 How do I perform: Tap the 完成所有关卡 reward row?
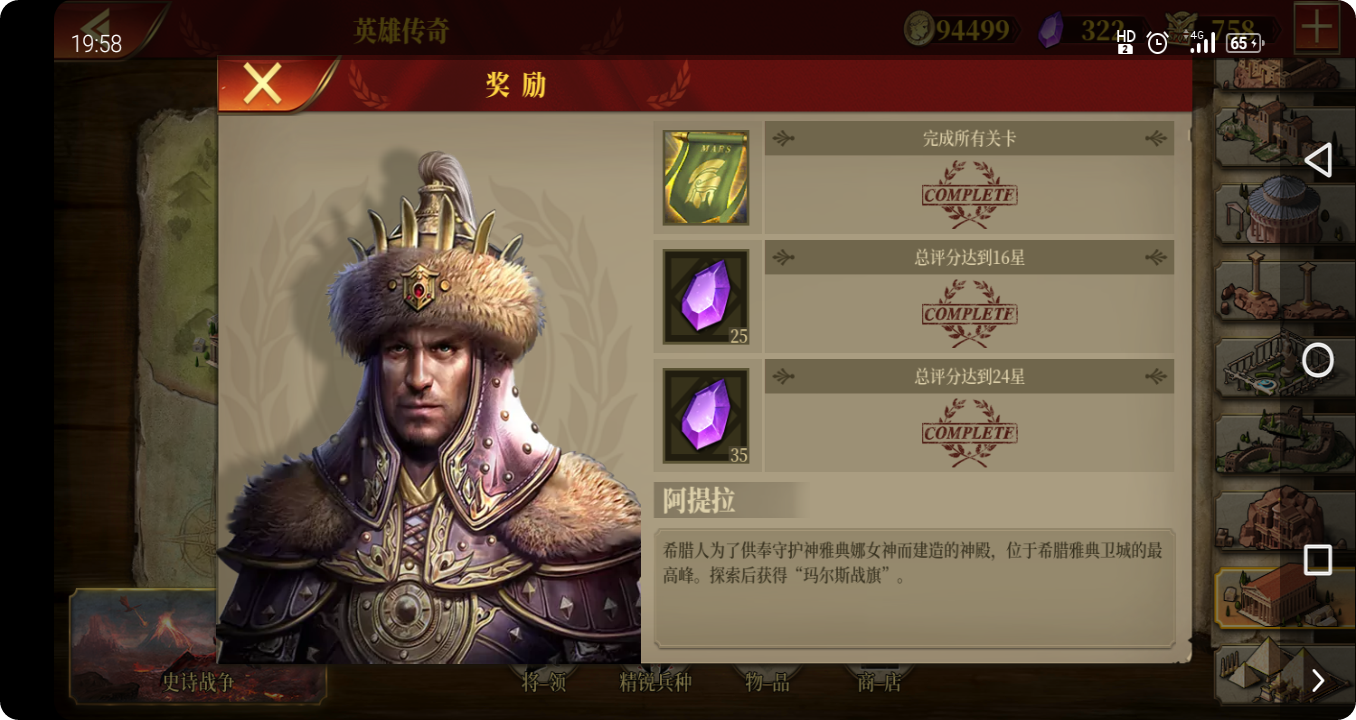[969, 177]
